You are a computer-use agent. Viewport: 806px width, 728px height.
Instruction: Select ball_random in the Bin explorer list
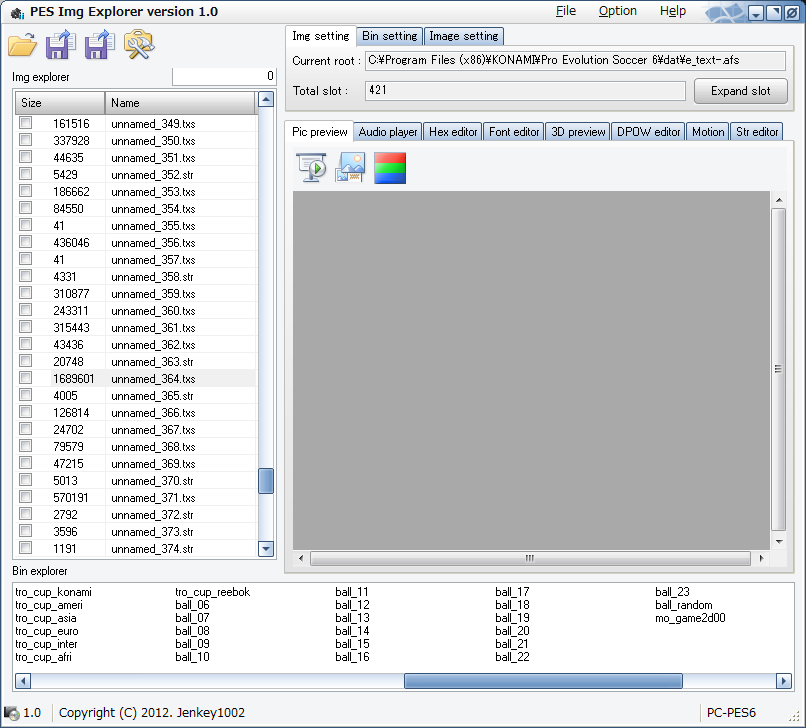[684, 605]
